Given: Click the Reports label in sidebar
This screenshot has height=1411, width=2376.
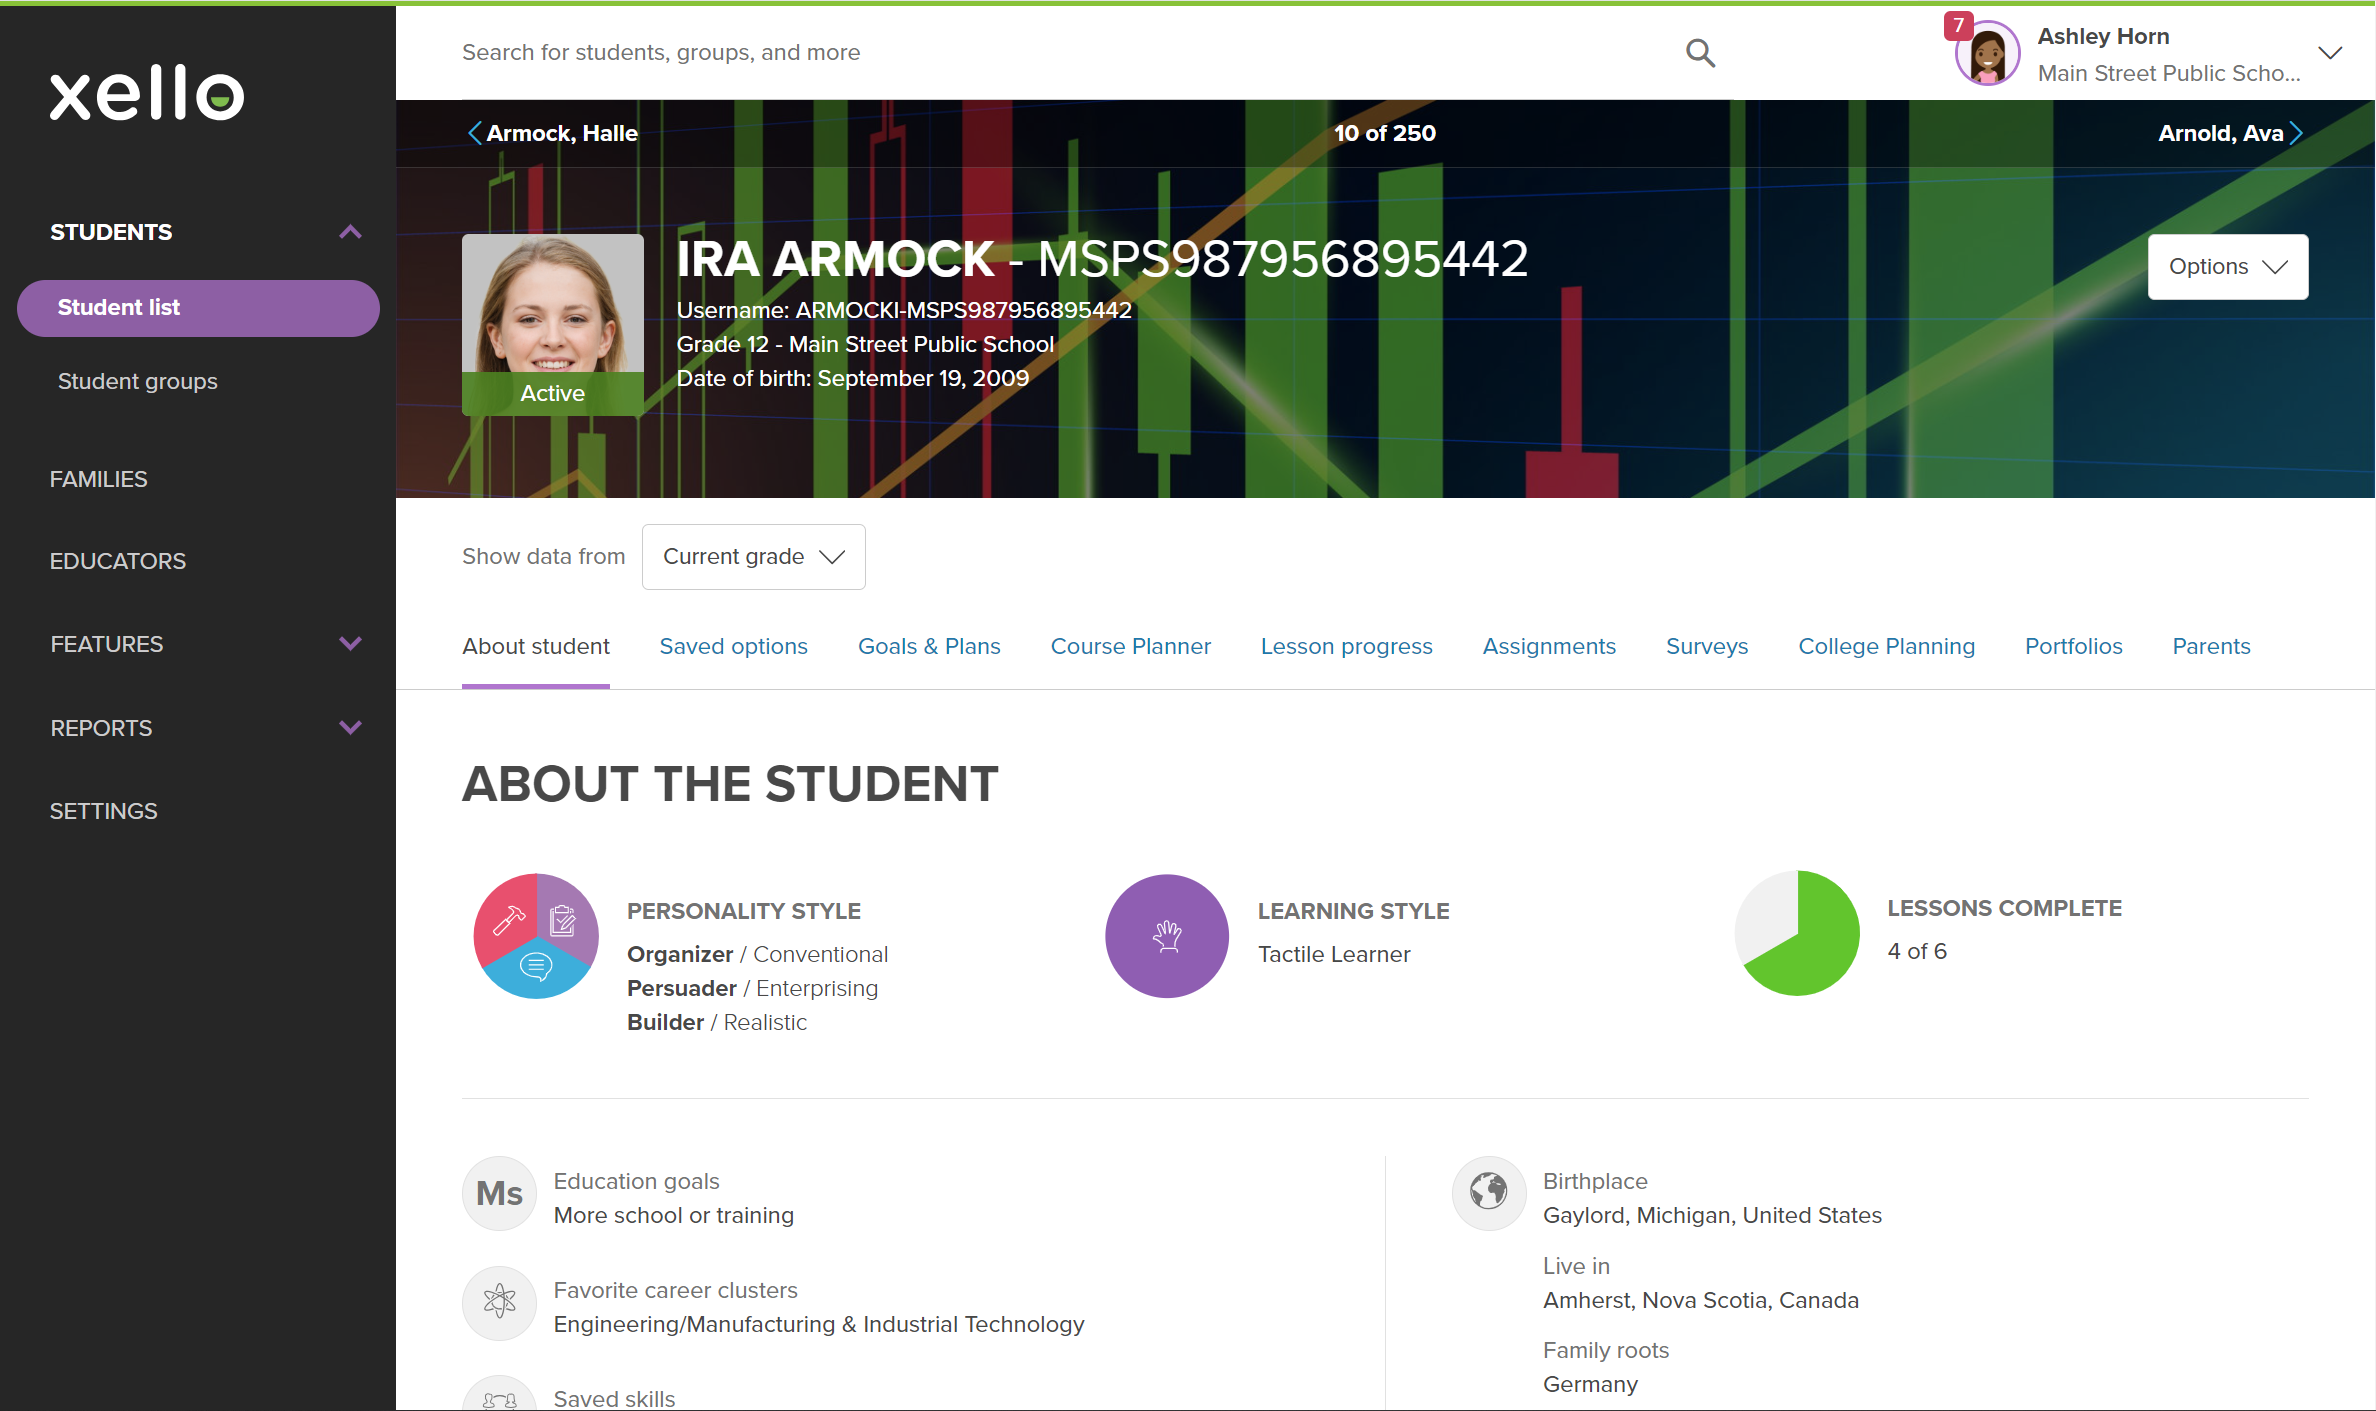Looking at the screenshot, I should point(101,728).
